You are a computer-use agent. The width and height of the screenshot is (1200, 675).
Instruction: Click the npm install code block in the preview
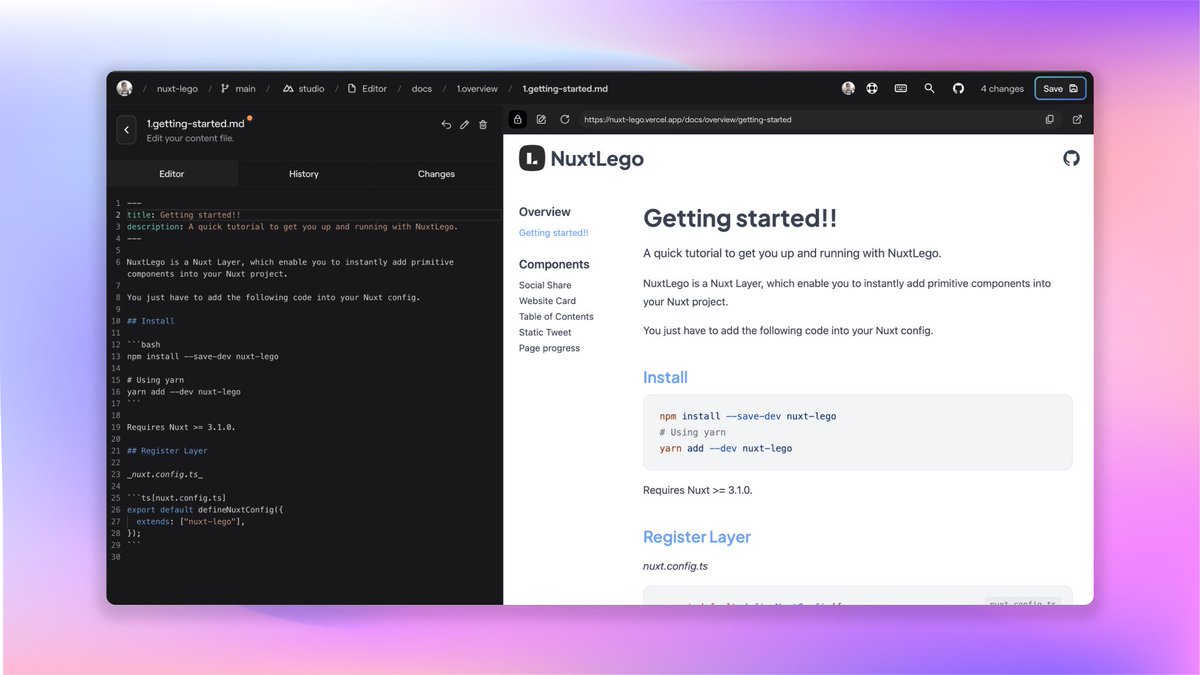tap(857, 432)
